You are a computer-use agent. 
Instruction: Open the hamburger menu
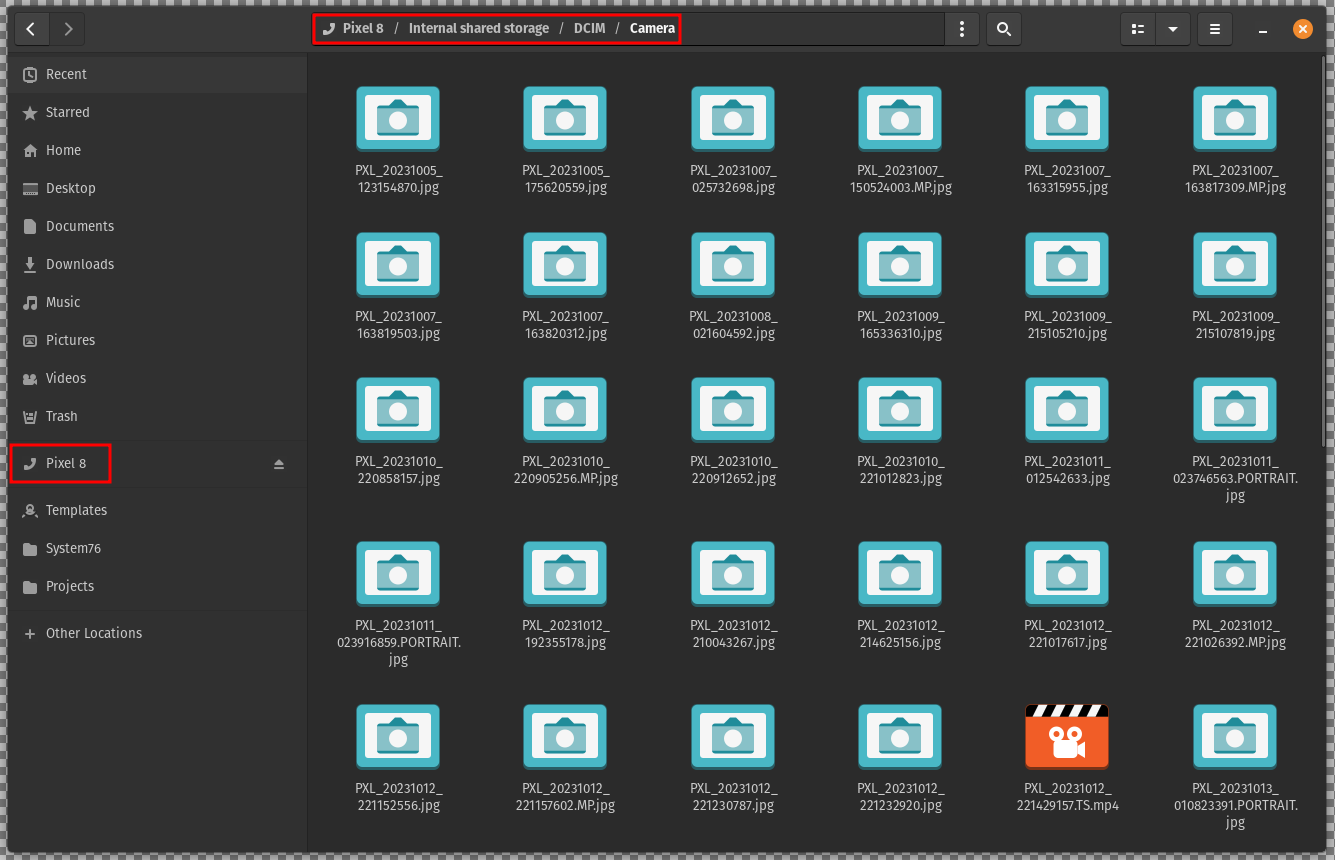(x=1214, y=29)
